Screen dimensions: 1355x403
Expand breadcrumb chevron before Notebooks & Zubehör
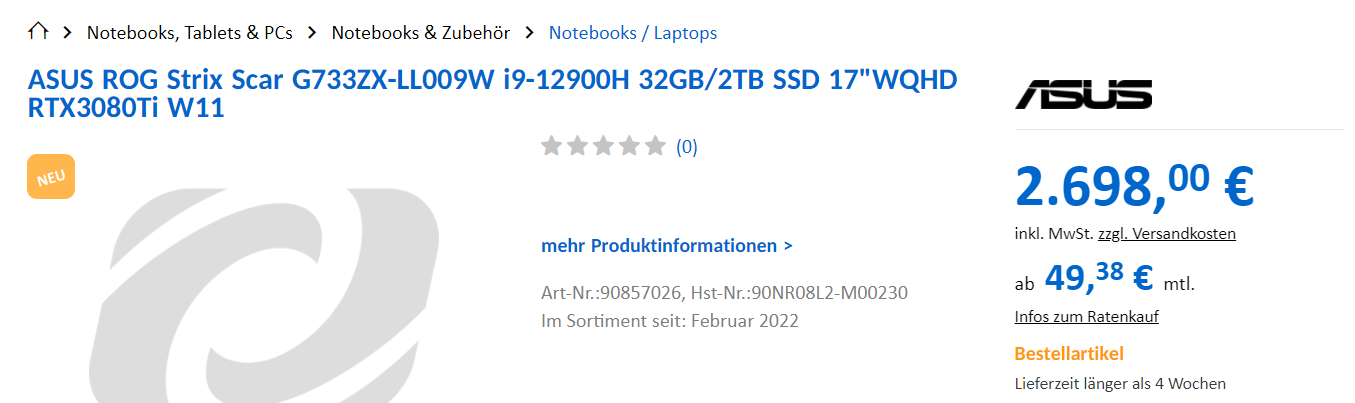pyautogui.click(x=312, y=33)
